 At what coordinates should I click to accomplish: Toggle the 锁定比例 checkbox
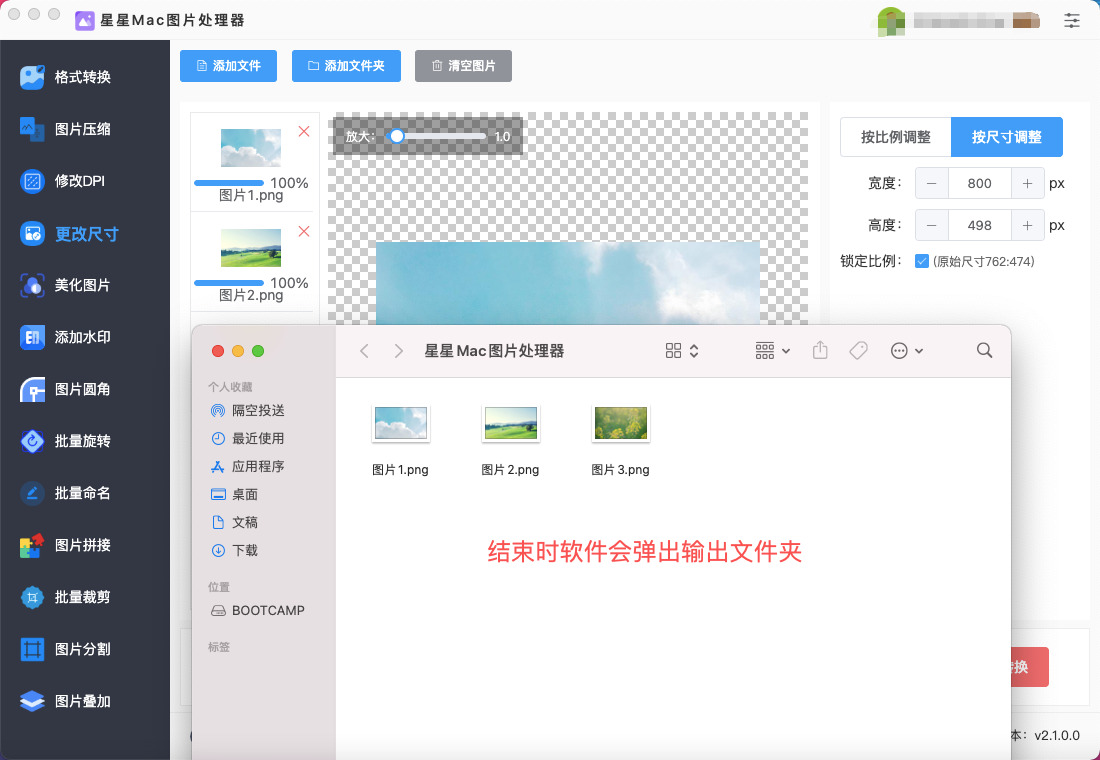point(922,261)
